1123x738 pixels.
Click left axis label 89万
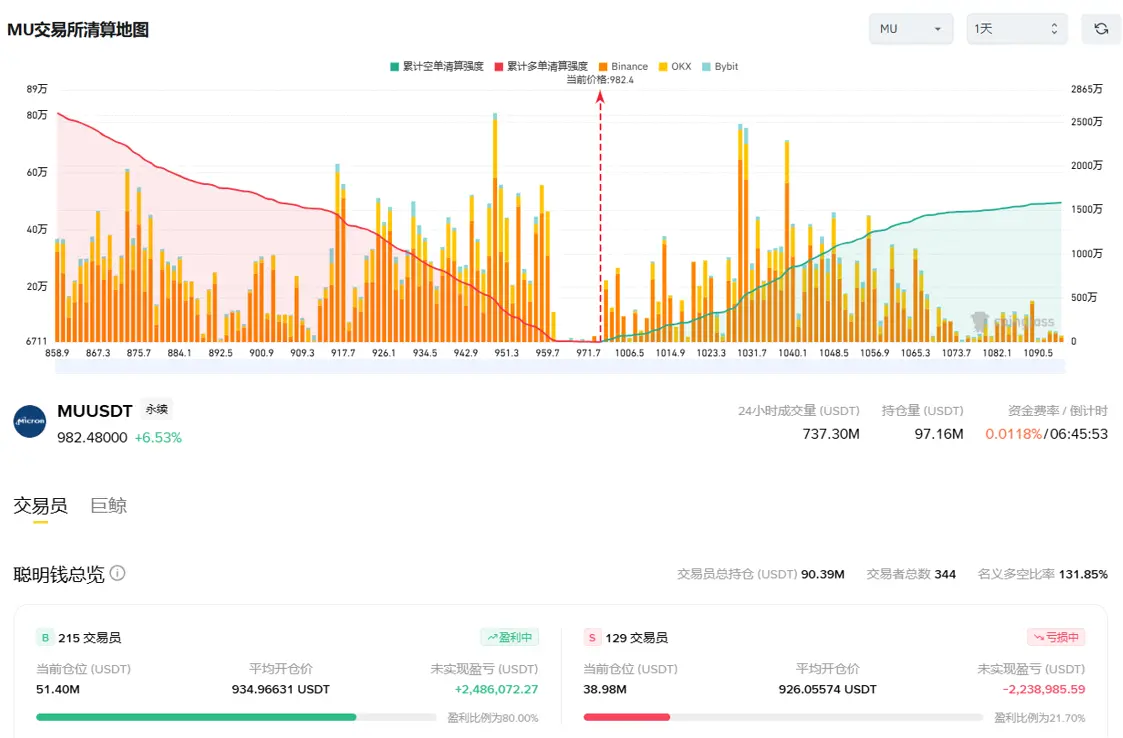pyautogui.click(x=37, y=89)
